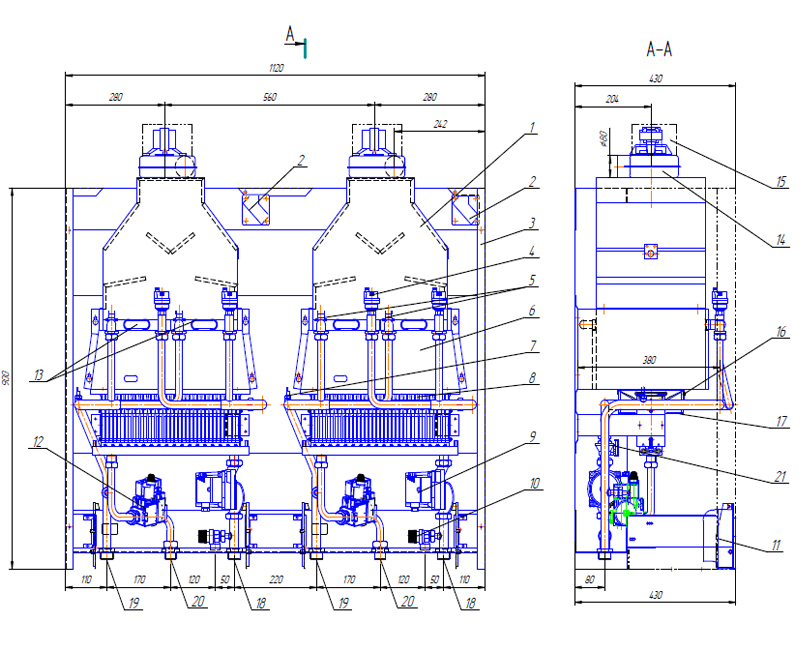Pick the 560 center spacing dimension

click(x=269, y=97)
